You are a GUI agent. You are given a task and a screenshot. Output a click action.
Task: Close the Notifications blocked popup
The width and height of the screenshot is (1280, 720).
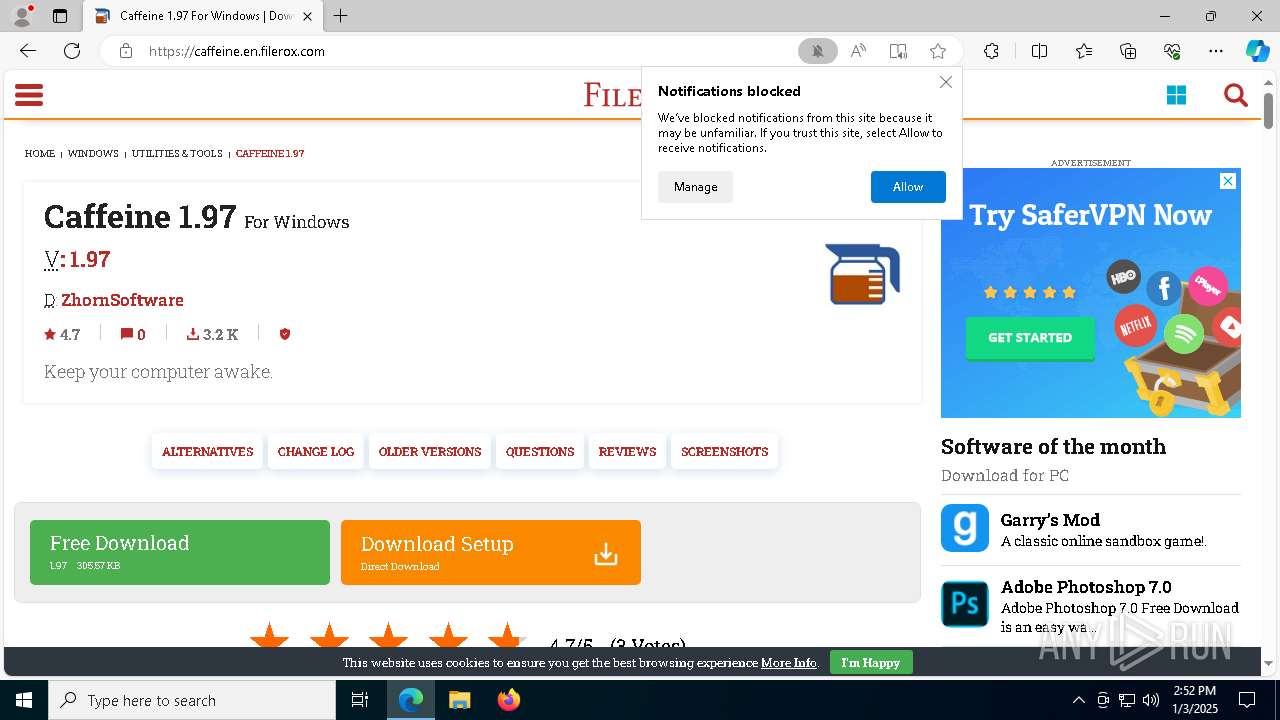coord(945,82)
